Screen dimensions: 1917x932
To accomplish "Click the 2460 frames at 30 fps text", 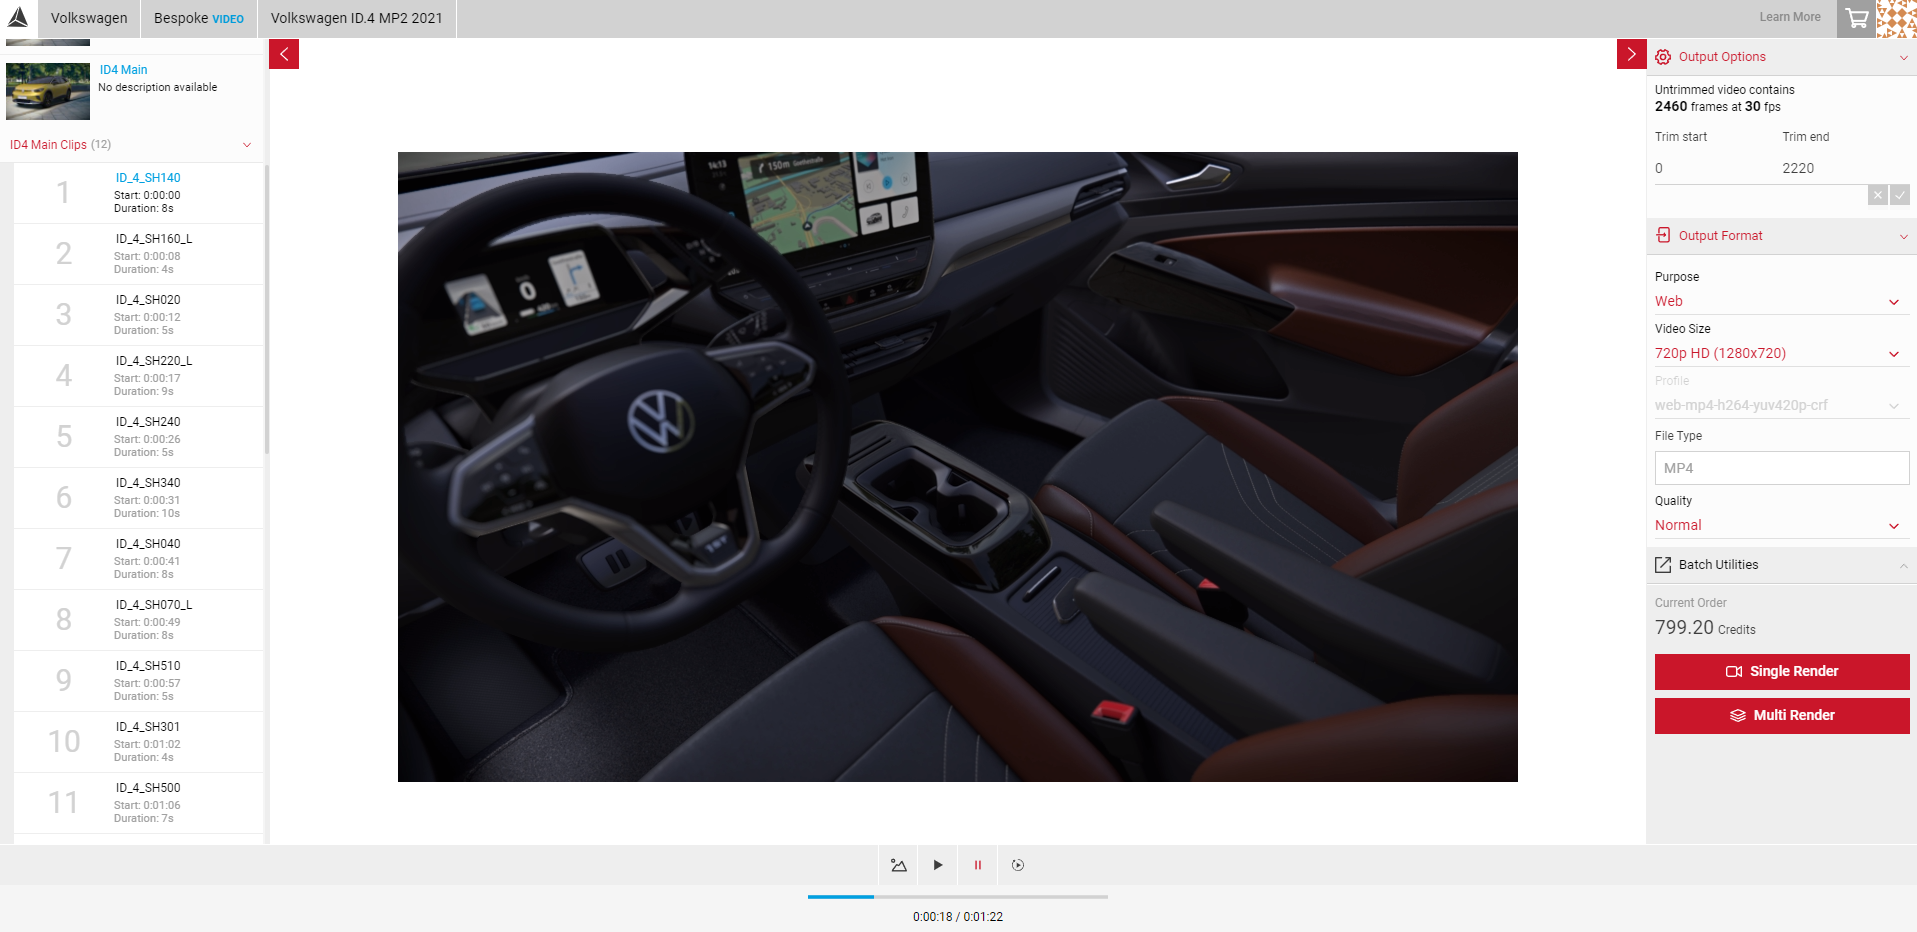I will click(x=1718, y=107).
